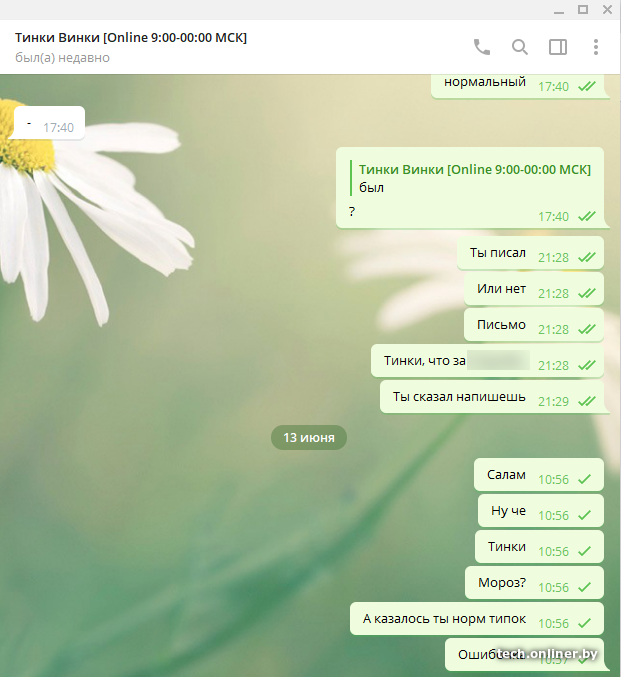Toggle the right side info panel
The image size is (621, 677).
pyautogui.click(x=558, y=47)
